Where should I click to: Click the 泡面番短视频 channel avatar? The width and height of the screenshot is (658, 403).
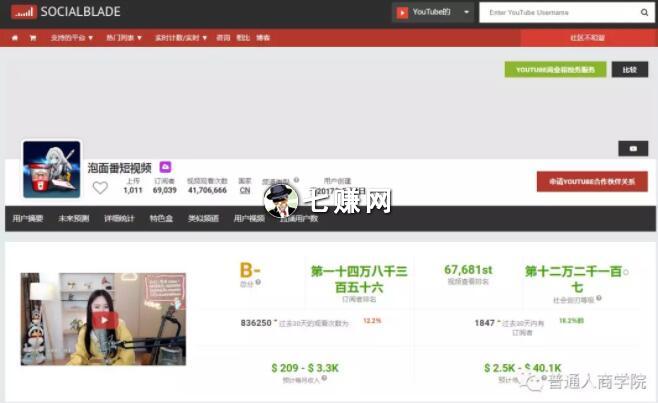tap(52, 169)
